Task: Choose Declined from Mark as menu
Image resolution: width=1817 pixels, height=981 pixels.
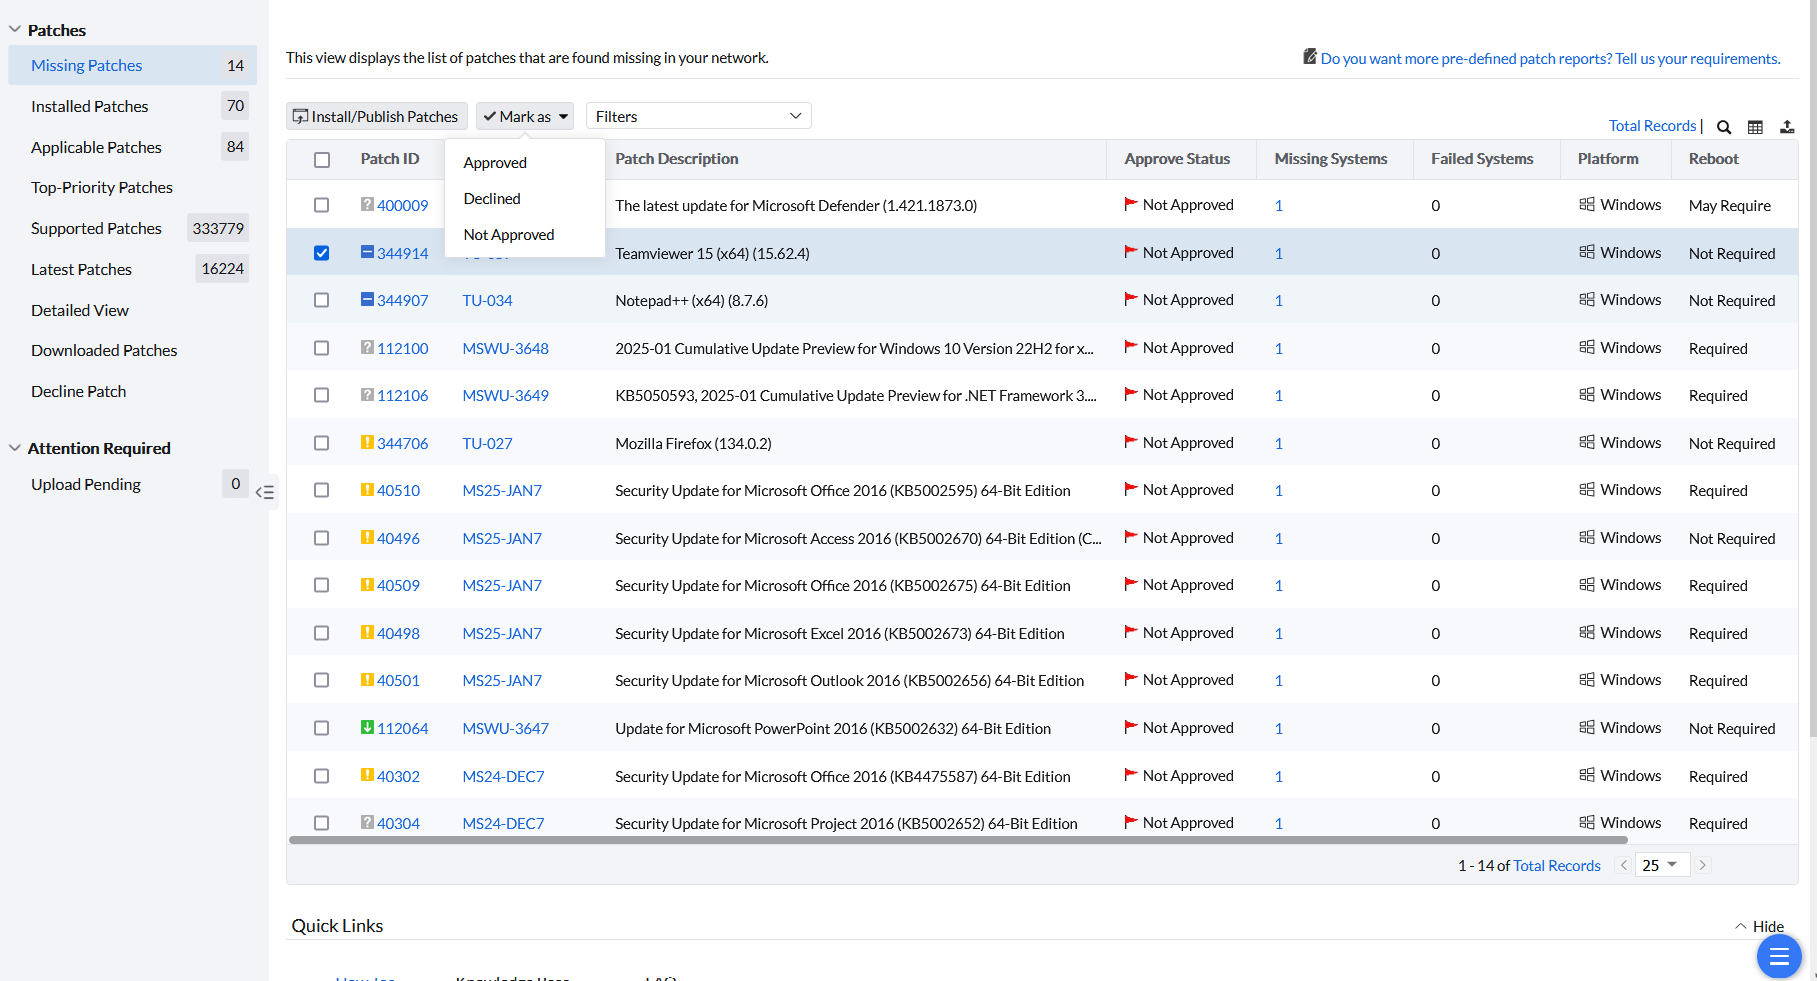Action: click(492, 199)
